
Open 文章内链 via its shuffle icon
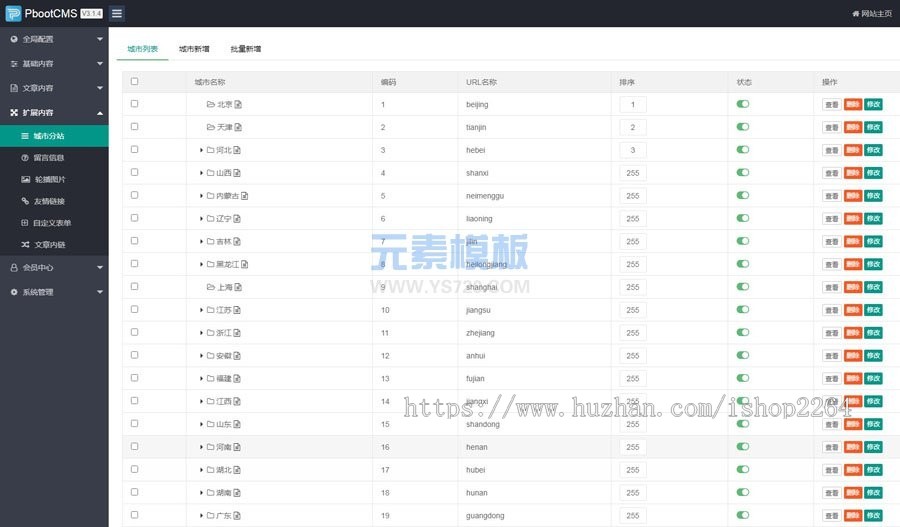coord(25,245)
